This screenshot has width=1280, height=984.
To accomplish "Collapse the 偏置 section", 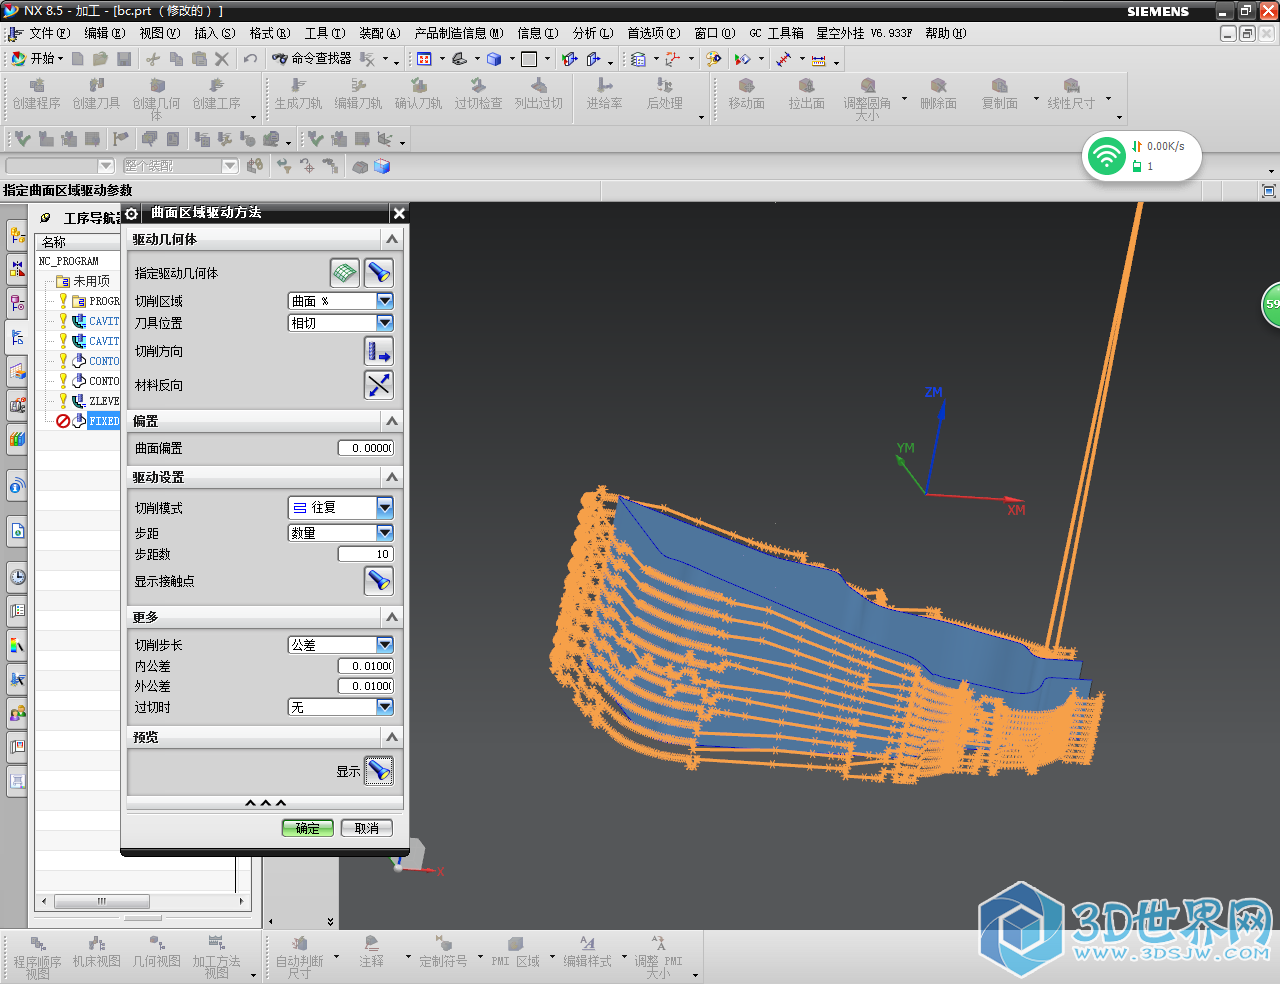I will coord(392,421).
